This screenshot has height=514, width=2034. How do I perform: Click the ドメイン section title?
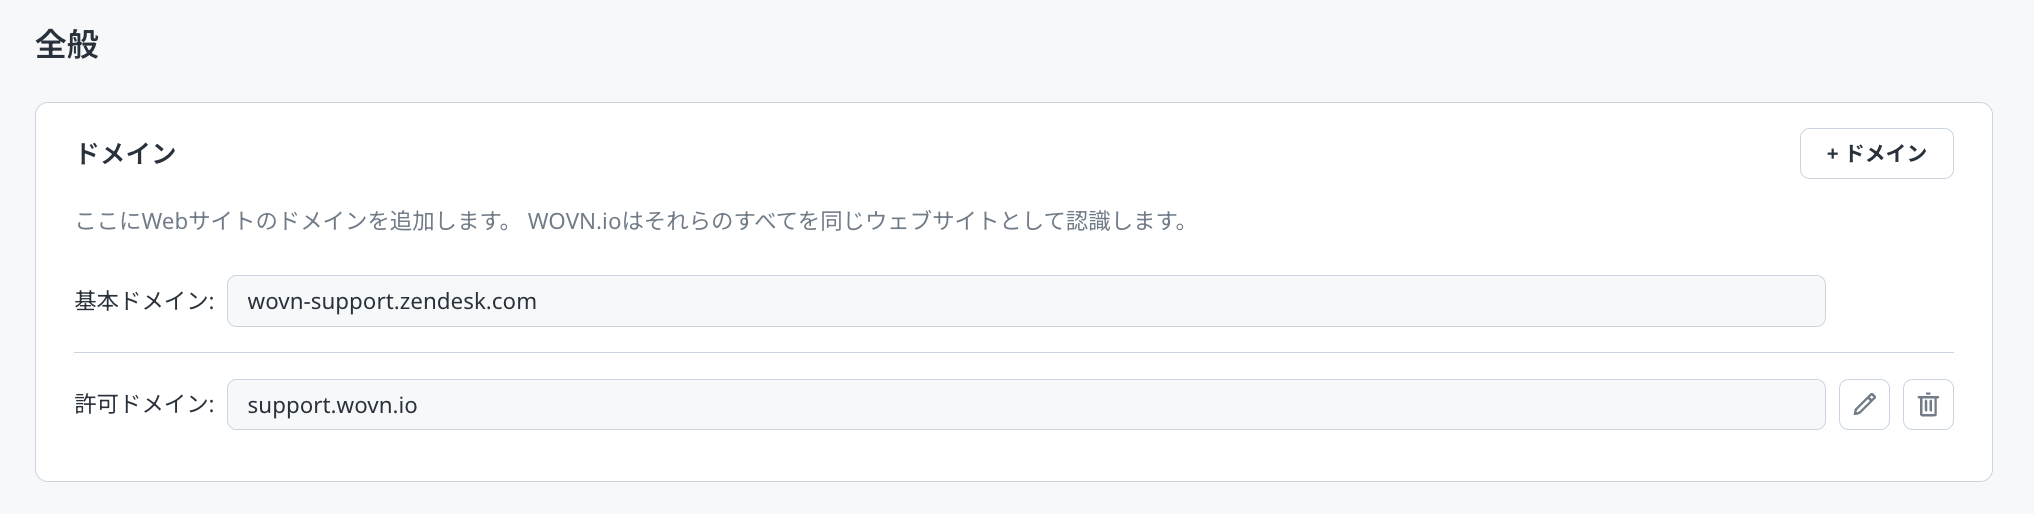pyautogui.click(x=126, y=154)
